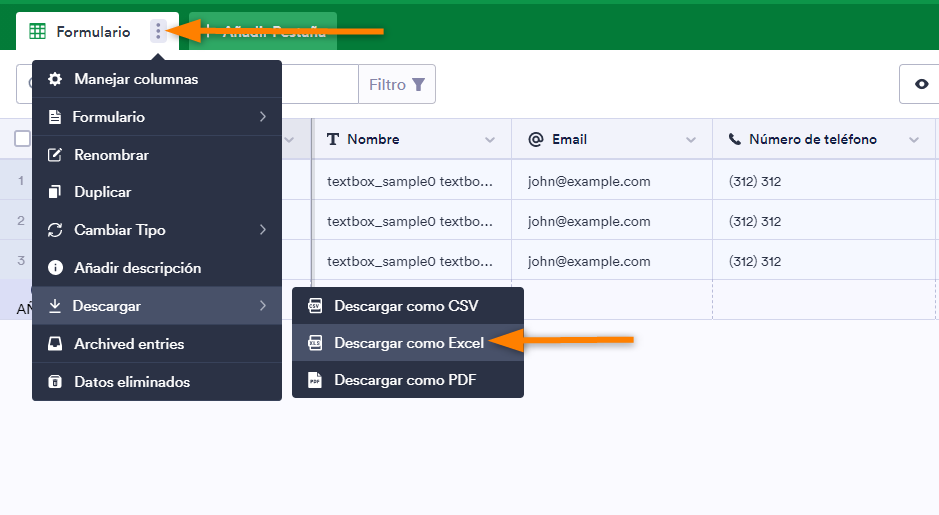
Task: Choose Descargar como Excel
Action: tap(408, 343)
